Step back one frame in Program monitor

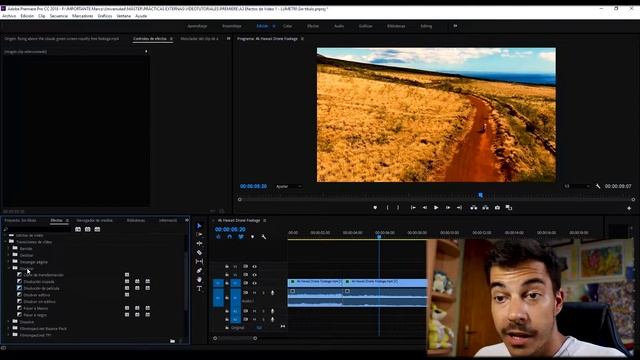coord(424,208)
